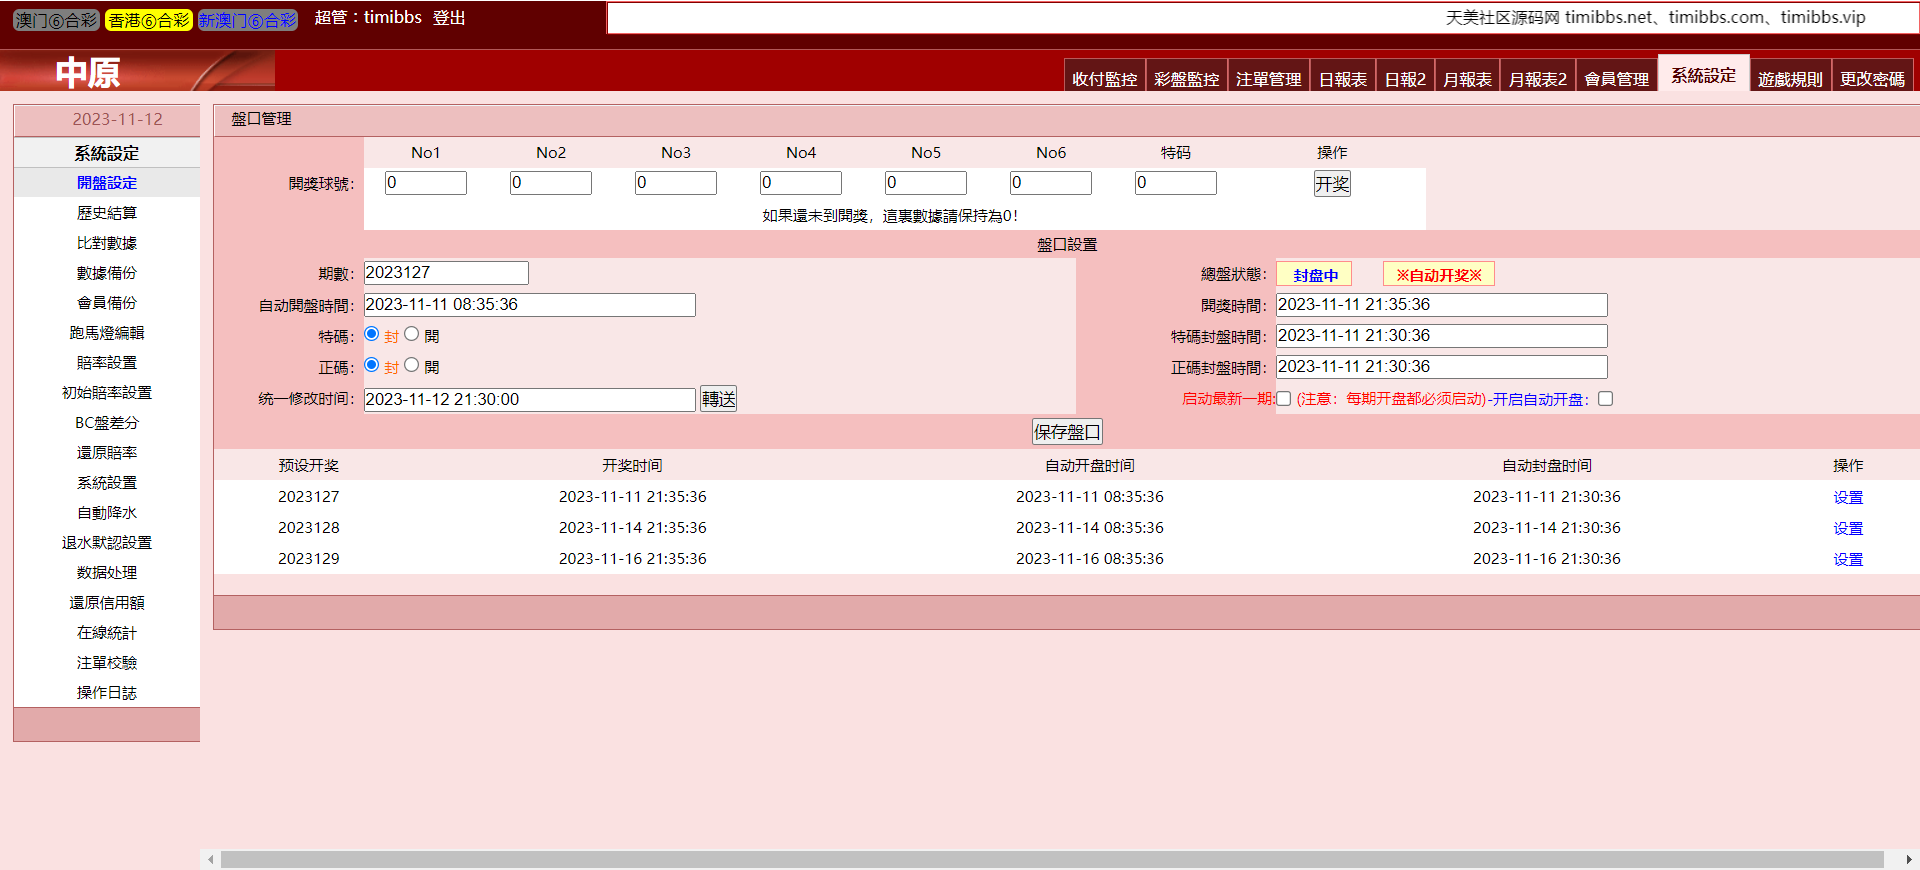Click the No6 ball number field
Screen dimensions: 1920x870
coord(1051,183)
